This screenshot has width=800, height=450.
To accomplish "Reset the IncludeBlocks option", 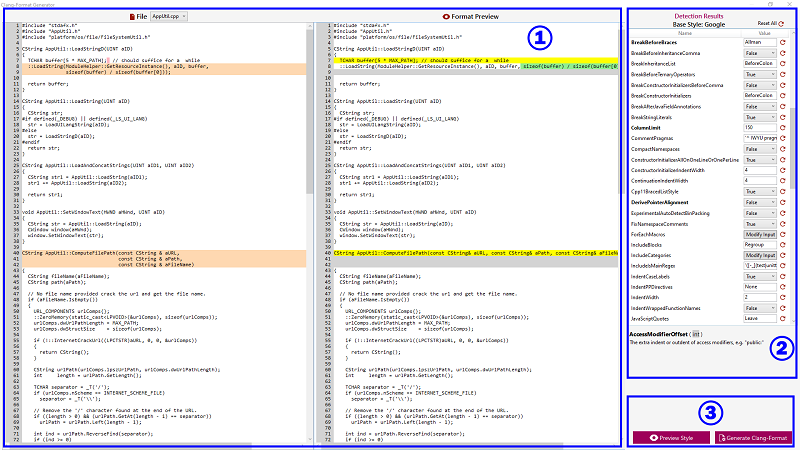I will [x=782, y=245].
